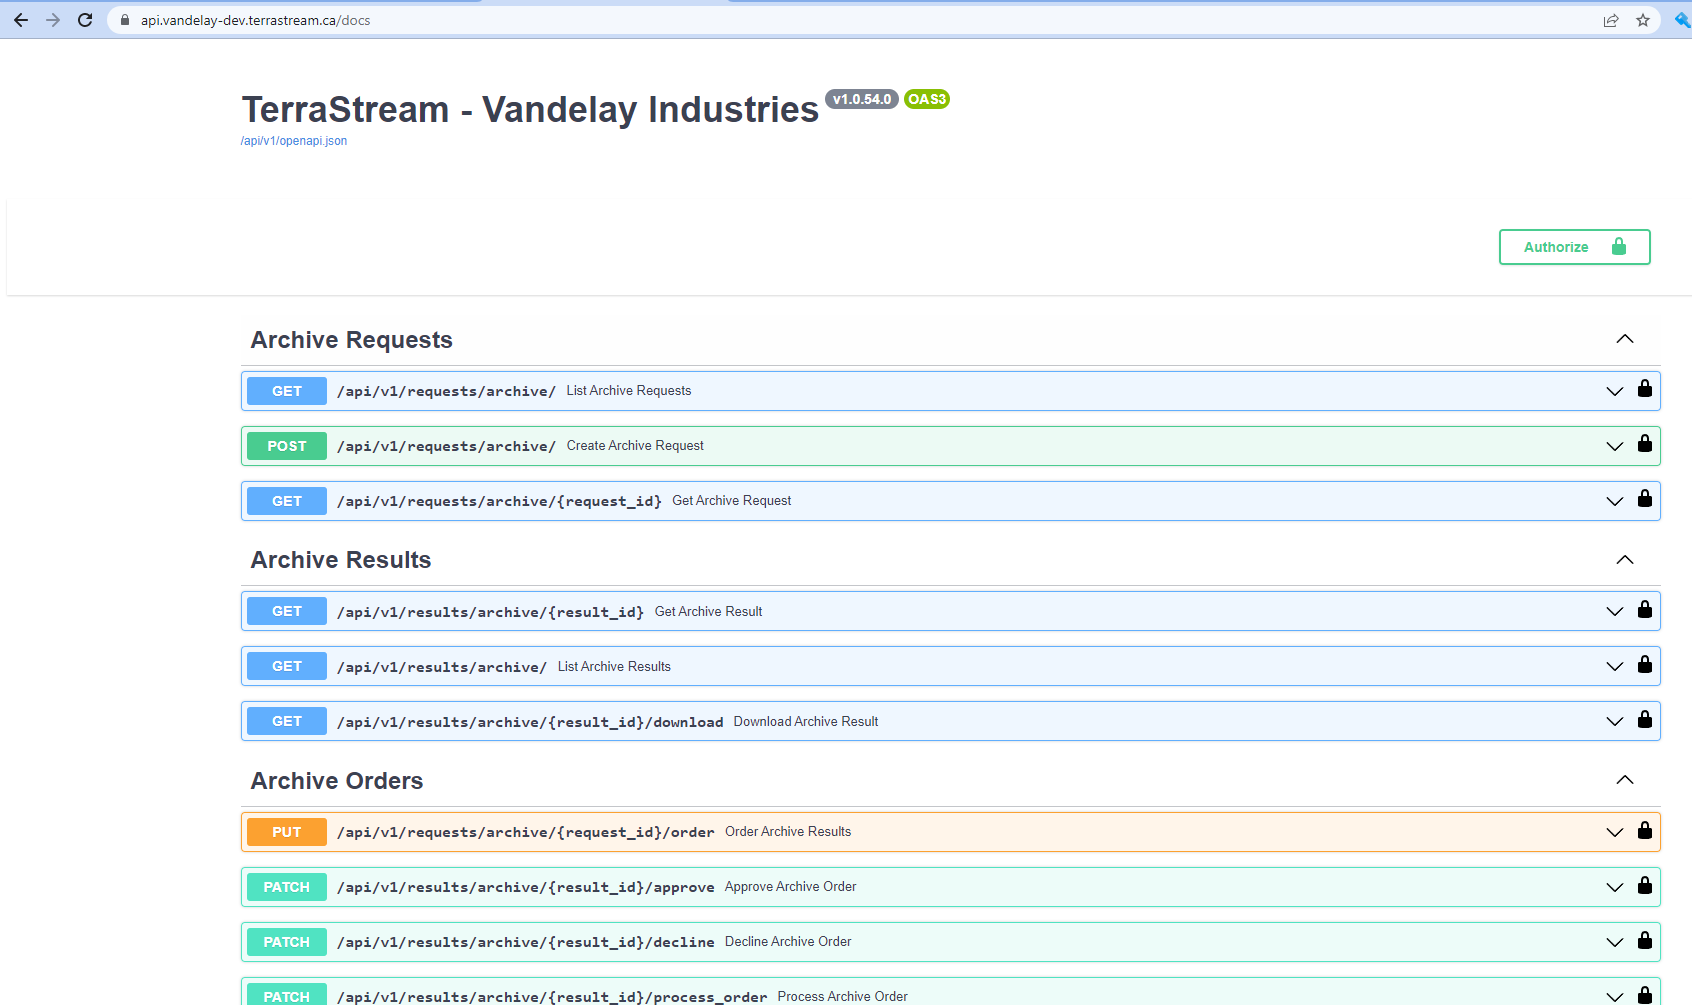Expand Approve Archive Order endpoint chevron
Screen dimensions: 1692x1005
pos(1615,888)
